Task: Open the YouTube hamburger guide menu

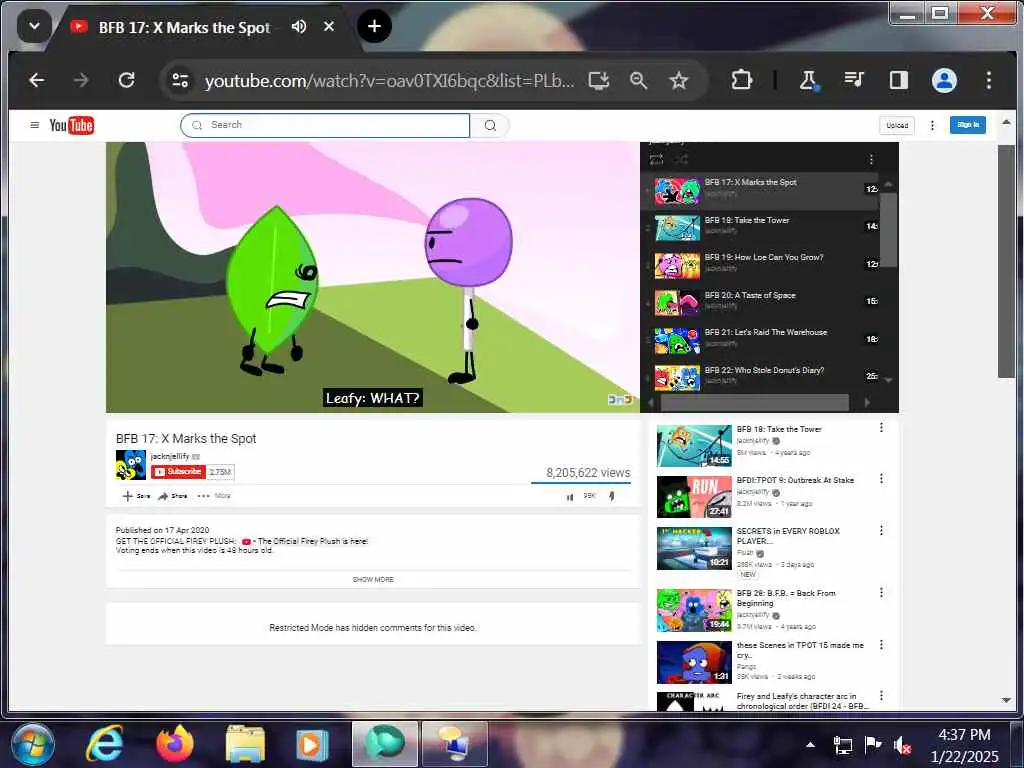Action: coord(35,125)
